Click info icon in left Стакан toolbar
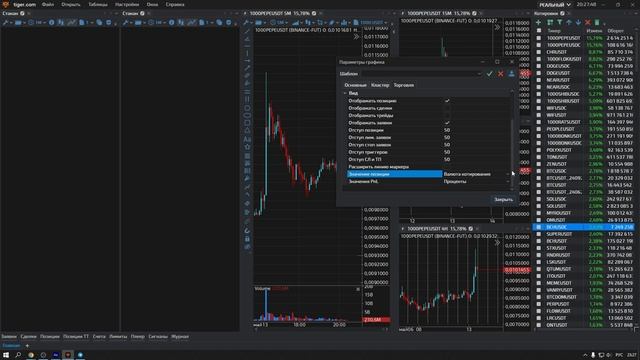640x360 pixels. (x=51, y=22)
